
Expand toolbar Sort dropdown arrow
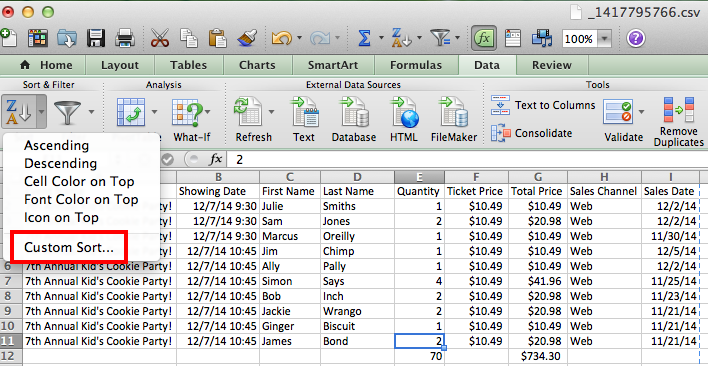(x=419, y=38)
